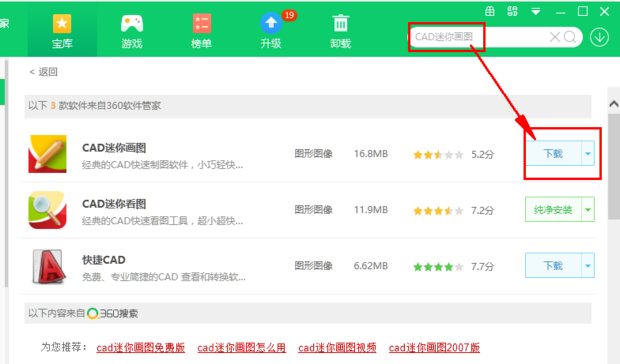
Task: Click the 16.8MB size text
Action: click(x=371, y=154)
